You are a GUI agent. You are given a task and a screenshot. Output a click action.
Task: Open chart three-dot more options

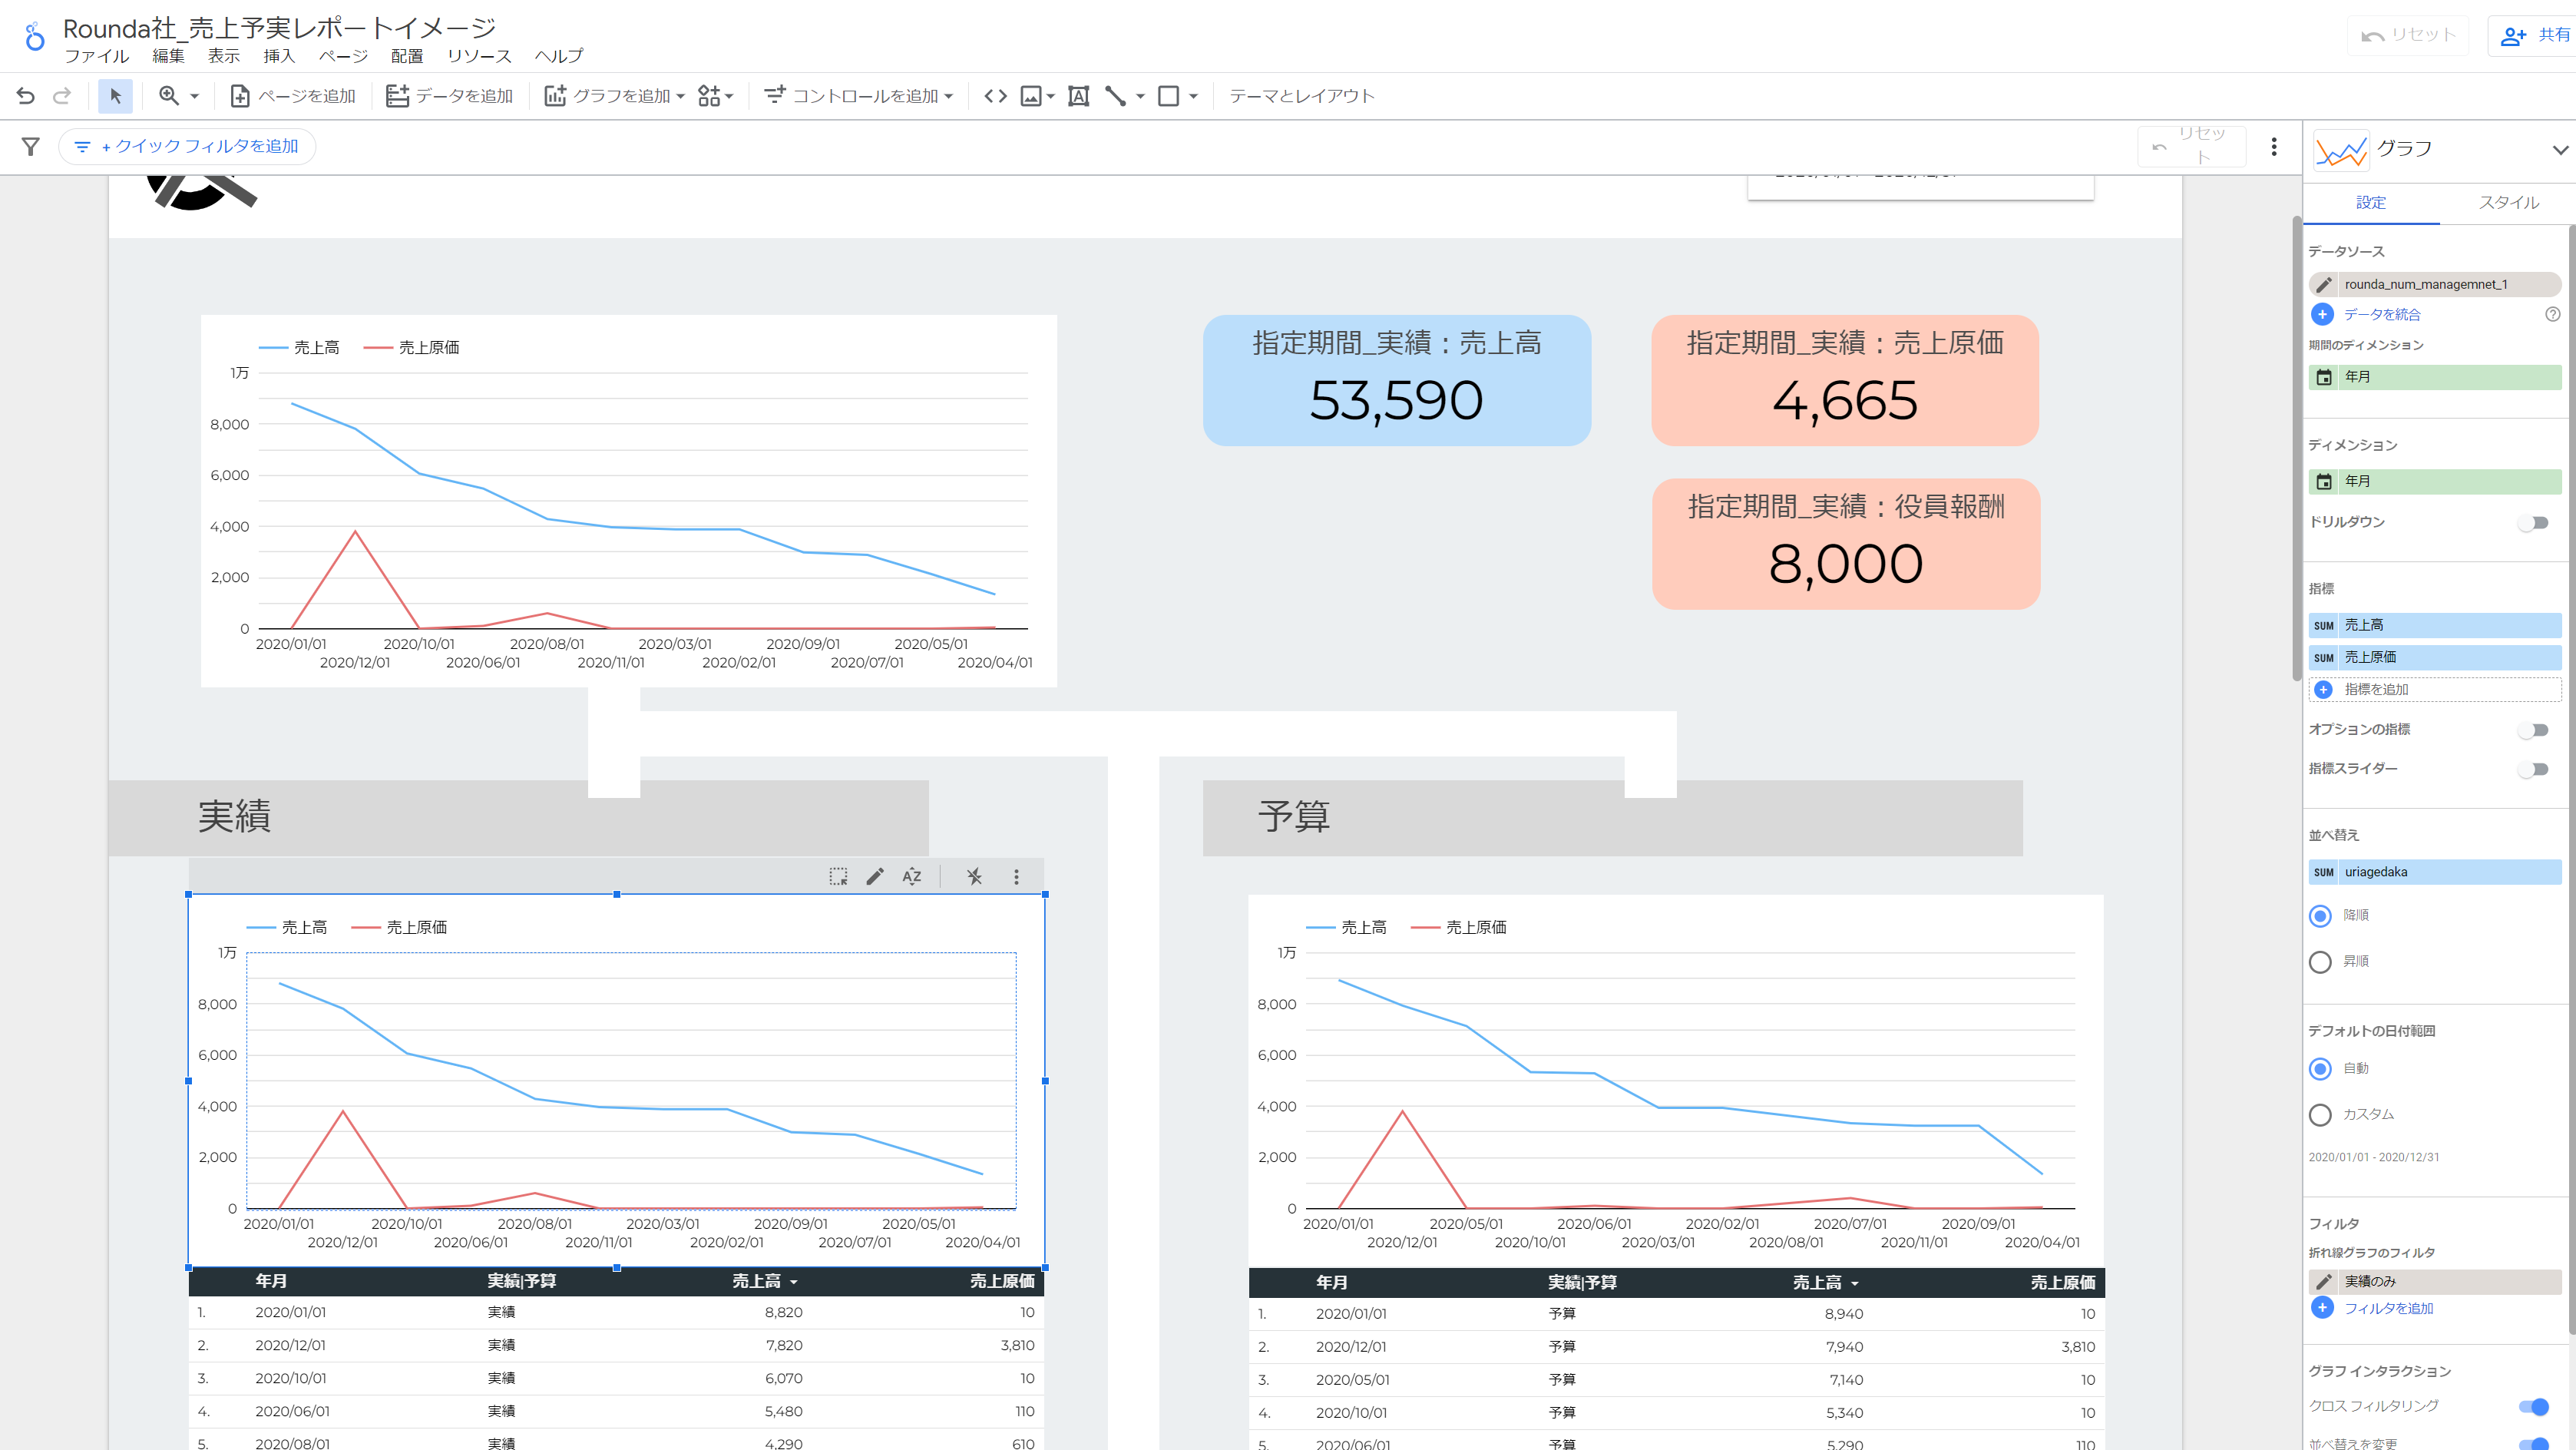(x=1016, y=877)
